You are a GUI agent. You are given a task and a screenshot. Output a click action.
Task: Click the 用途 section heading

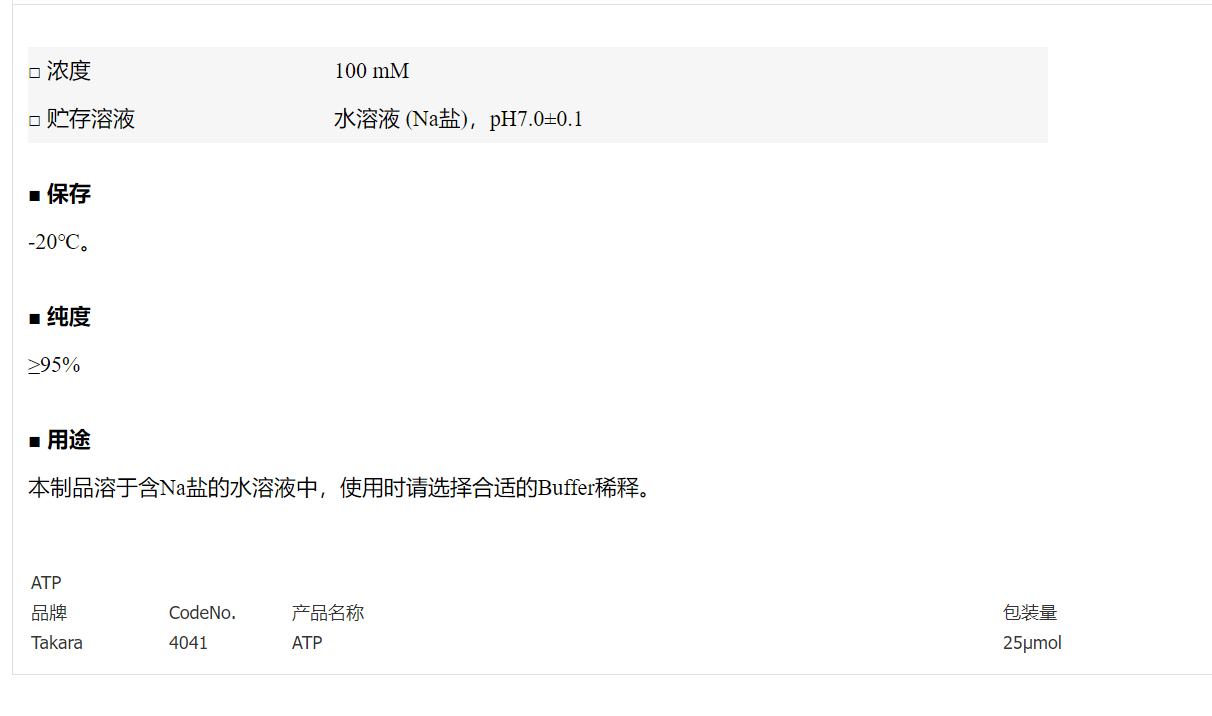(68, 440)
